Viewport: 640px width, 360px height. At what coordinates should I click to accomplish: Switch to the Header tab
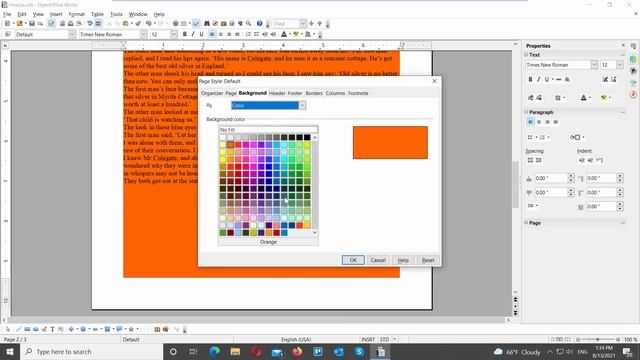click(277, 93)
